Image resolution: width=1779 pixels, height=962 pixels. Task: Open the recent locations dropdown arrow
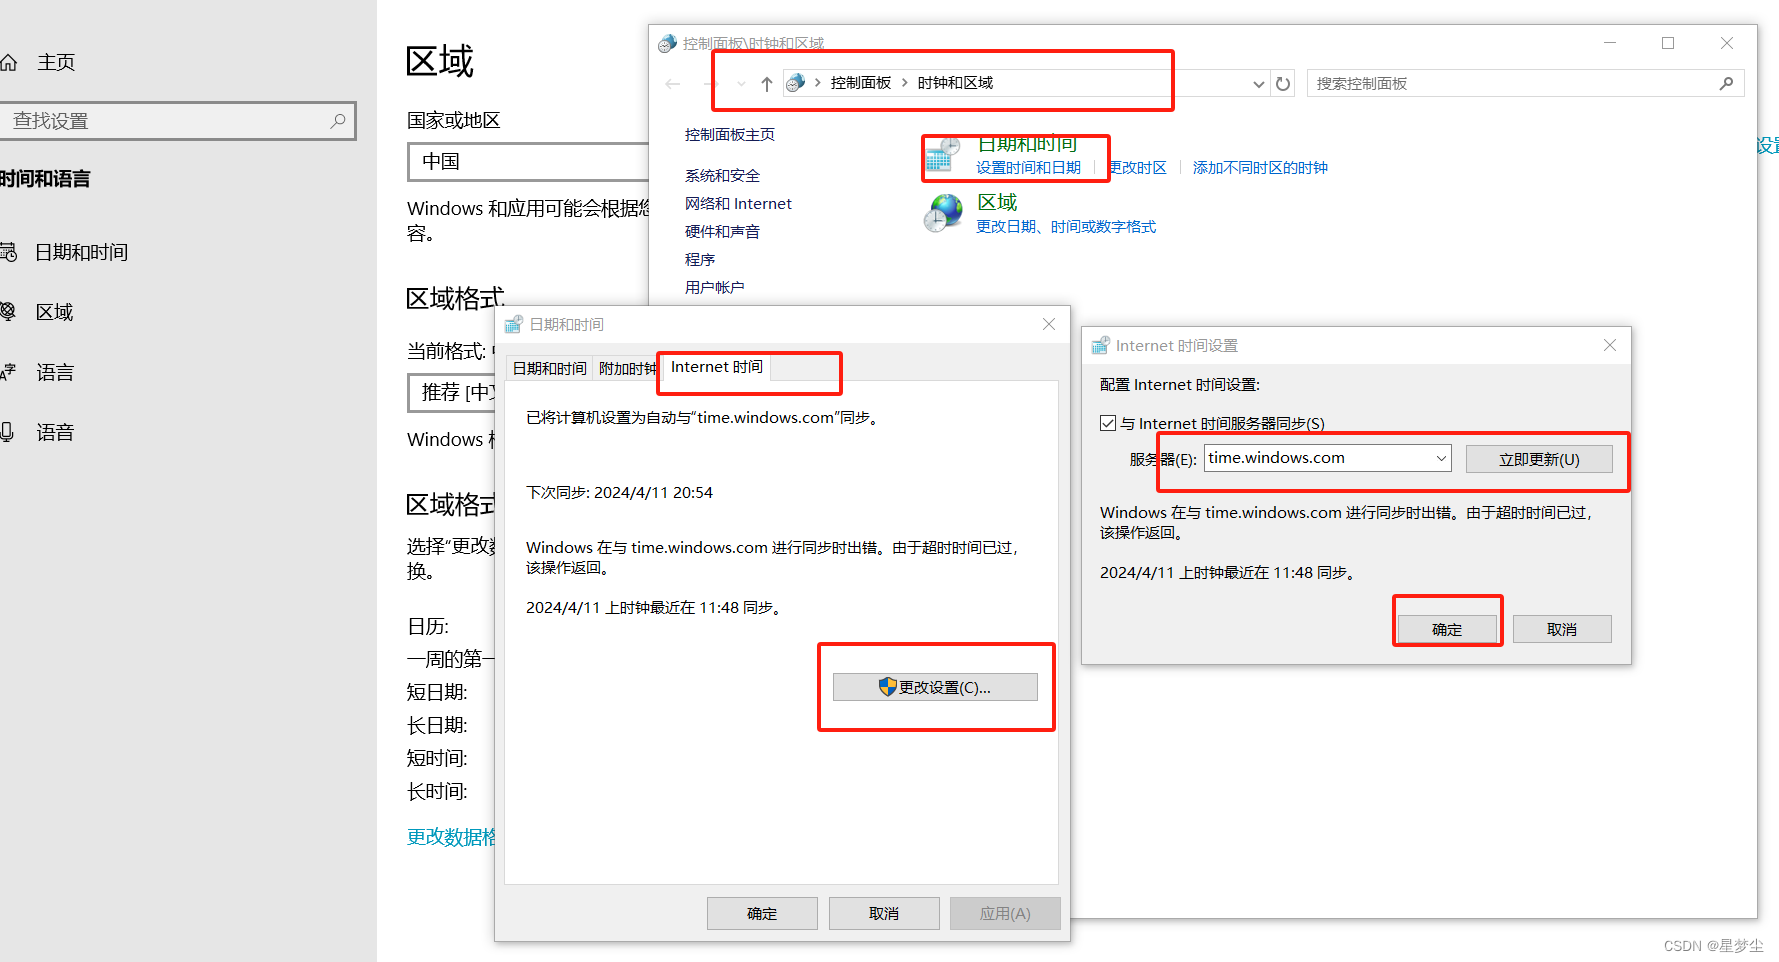coord(741,84)
